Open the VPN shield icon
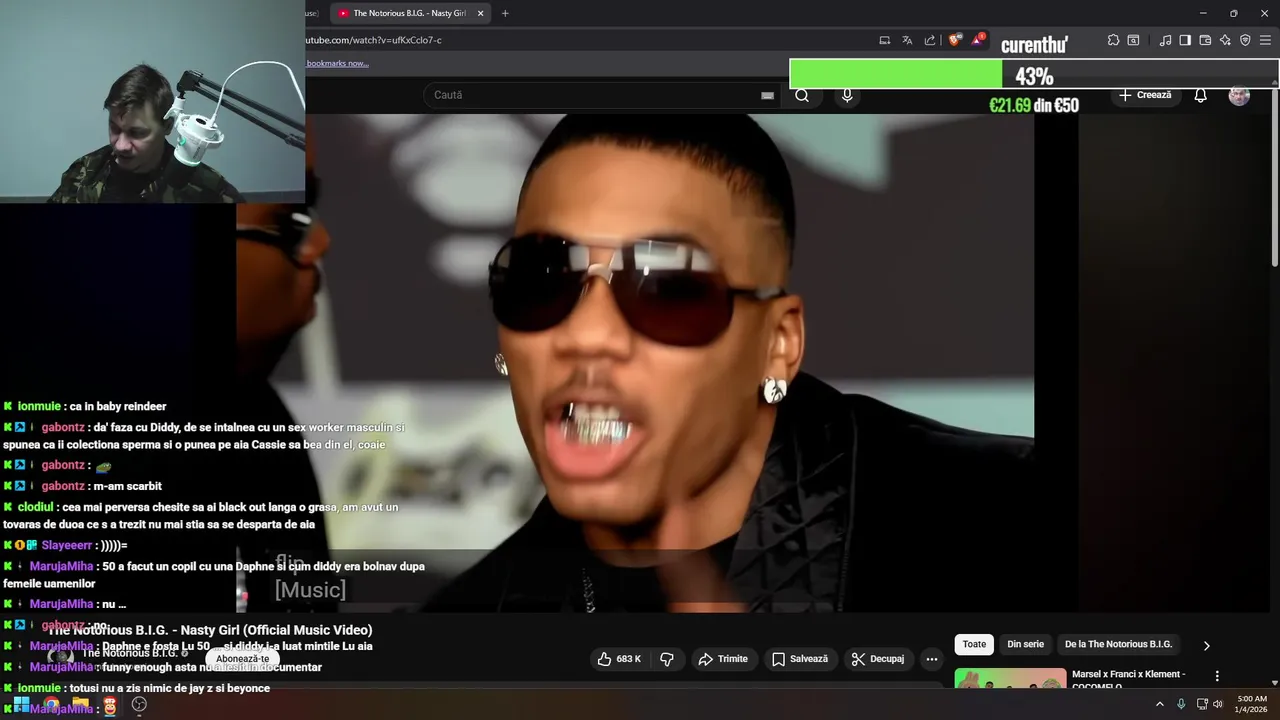 tap(1245, 40)
